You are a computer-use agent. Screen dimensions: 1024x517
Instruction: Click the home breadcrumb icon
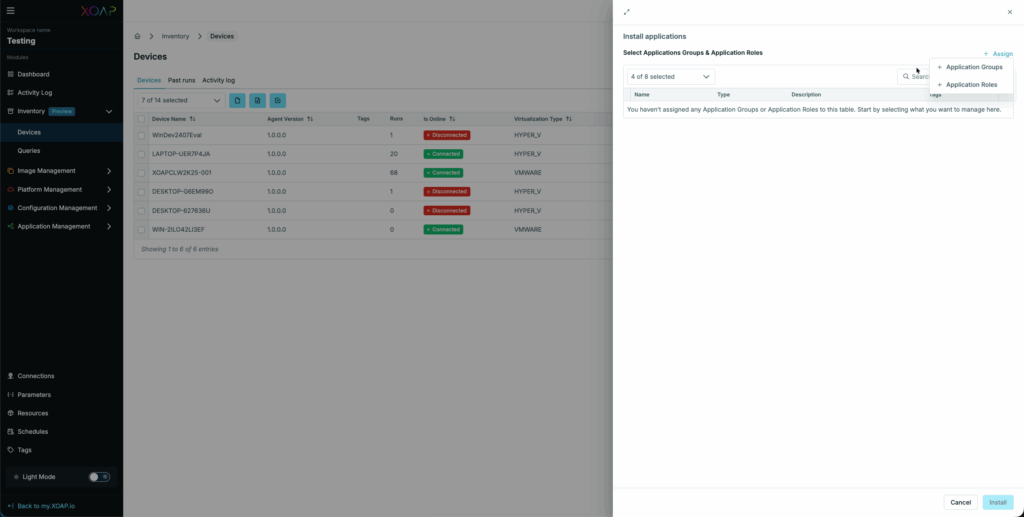(137, 36)
